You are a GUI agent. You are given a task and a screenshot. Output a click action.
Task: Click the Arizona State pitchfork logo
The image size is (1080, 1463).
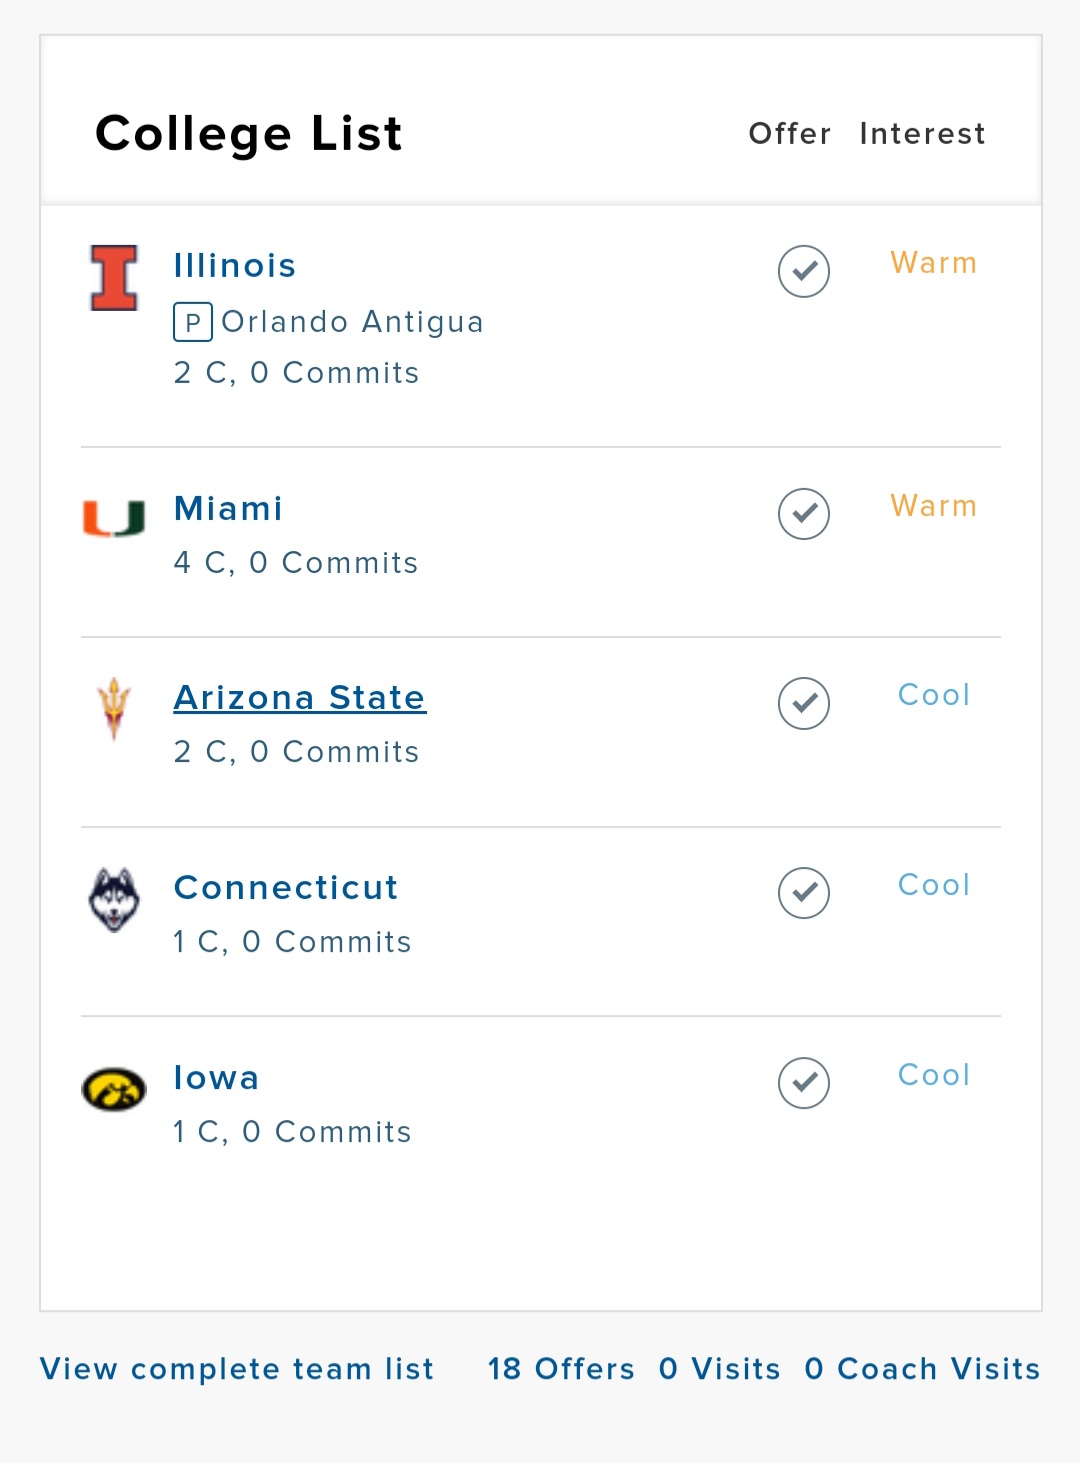[114, 708]
